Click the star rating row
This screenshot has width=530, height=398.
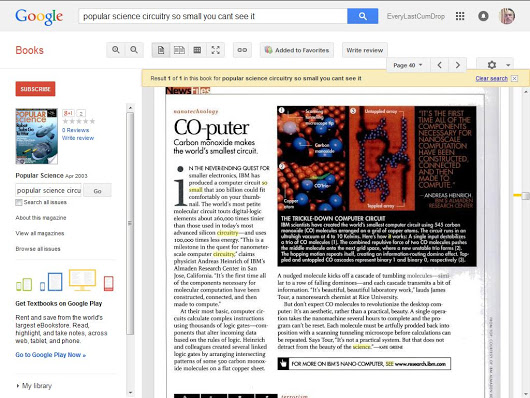78,121
